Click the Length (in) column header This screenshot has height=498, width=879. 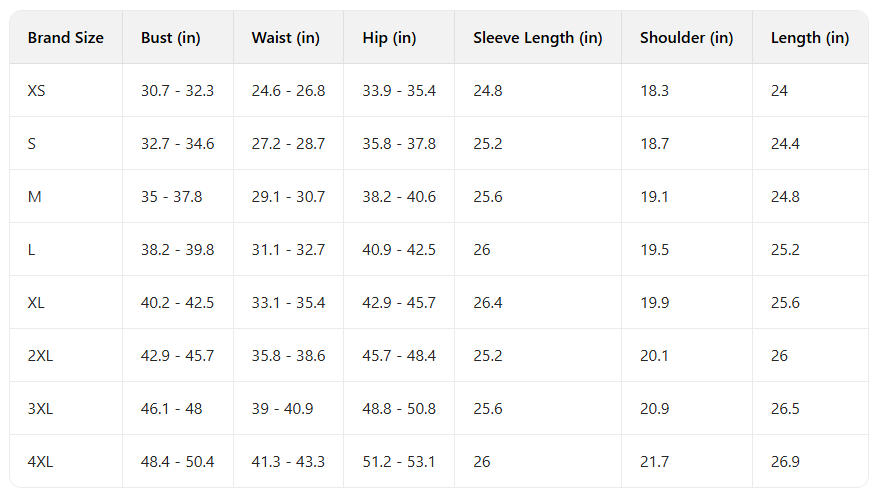click(809, 38)
